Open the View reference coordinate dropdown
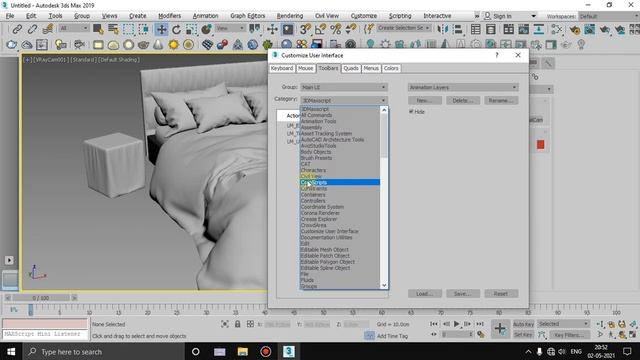The height and width of the screenshot is (360, 640). coord(230,28)
